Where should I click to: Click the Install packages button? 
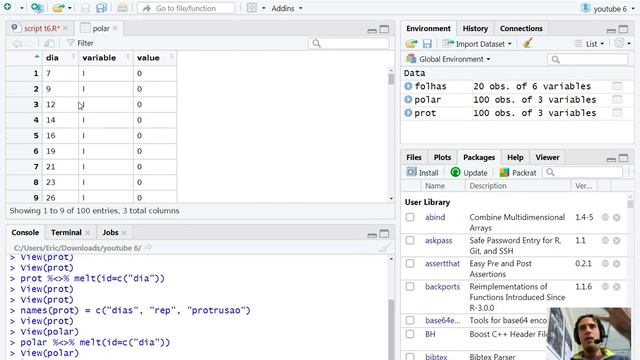pos(422,173)
